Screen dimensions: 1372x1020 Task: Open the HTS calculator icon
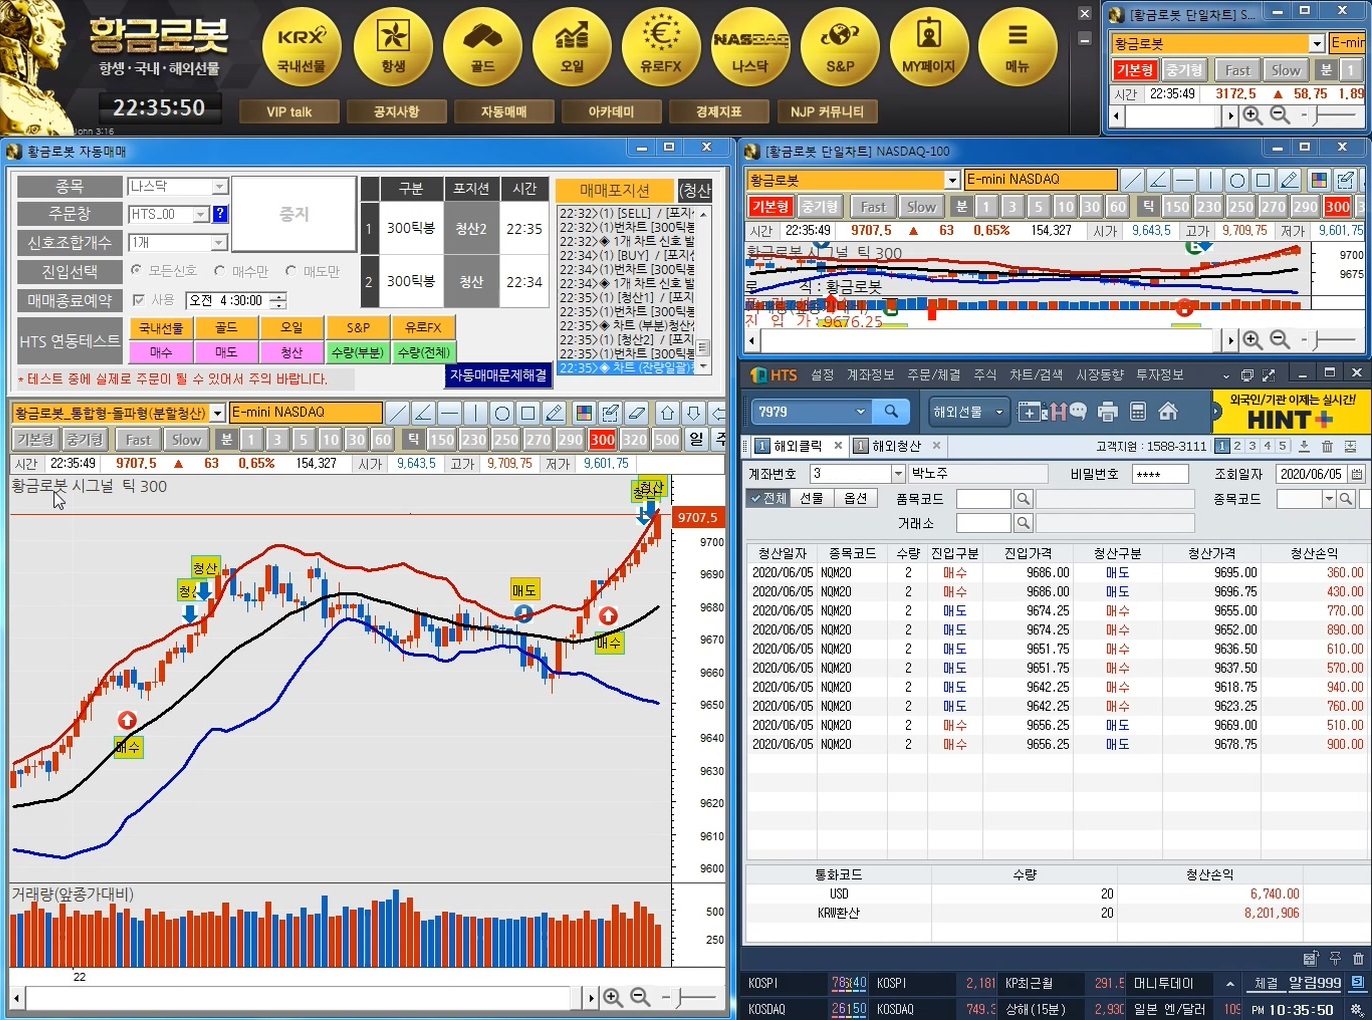click(x=1137, y=412)
